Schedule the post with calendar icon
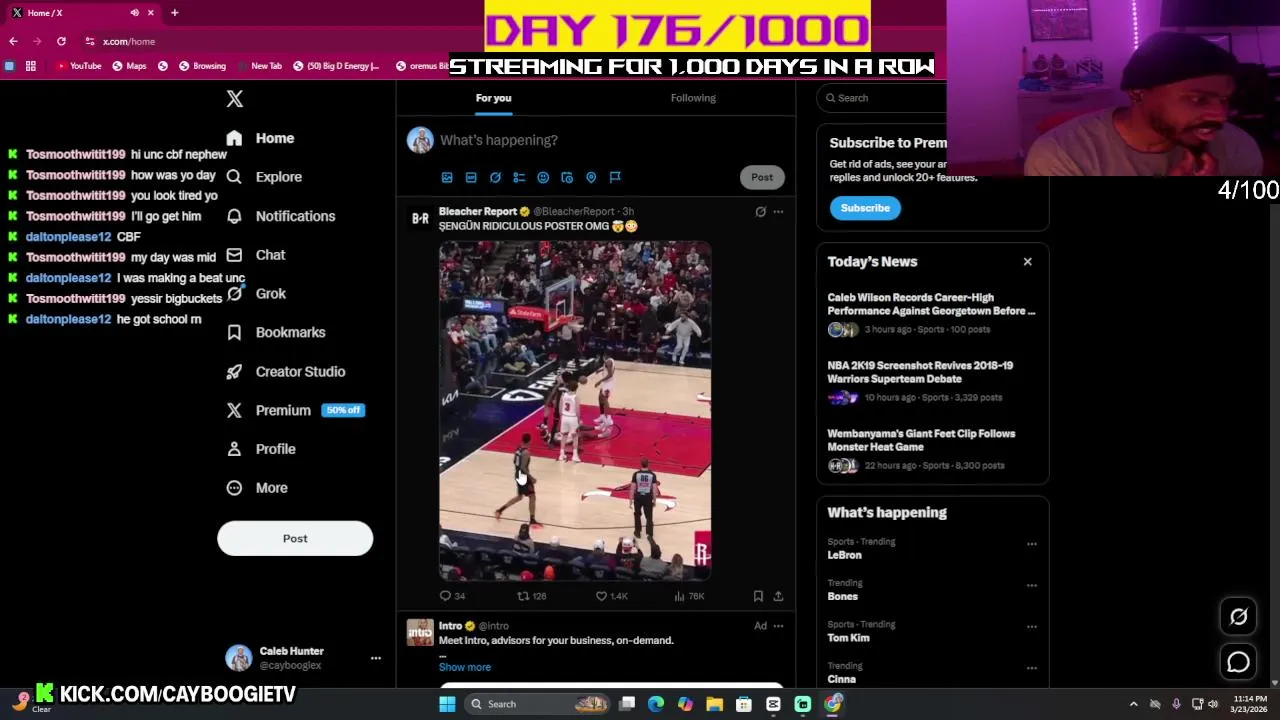This screenshot has width=1280, height=720. pyautogui.click(x=567, y=177)
